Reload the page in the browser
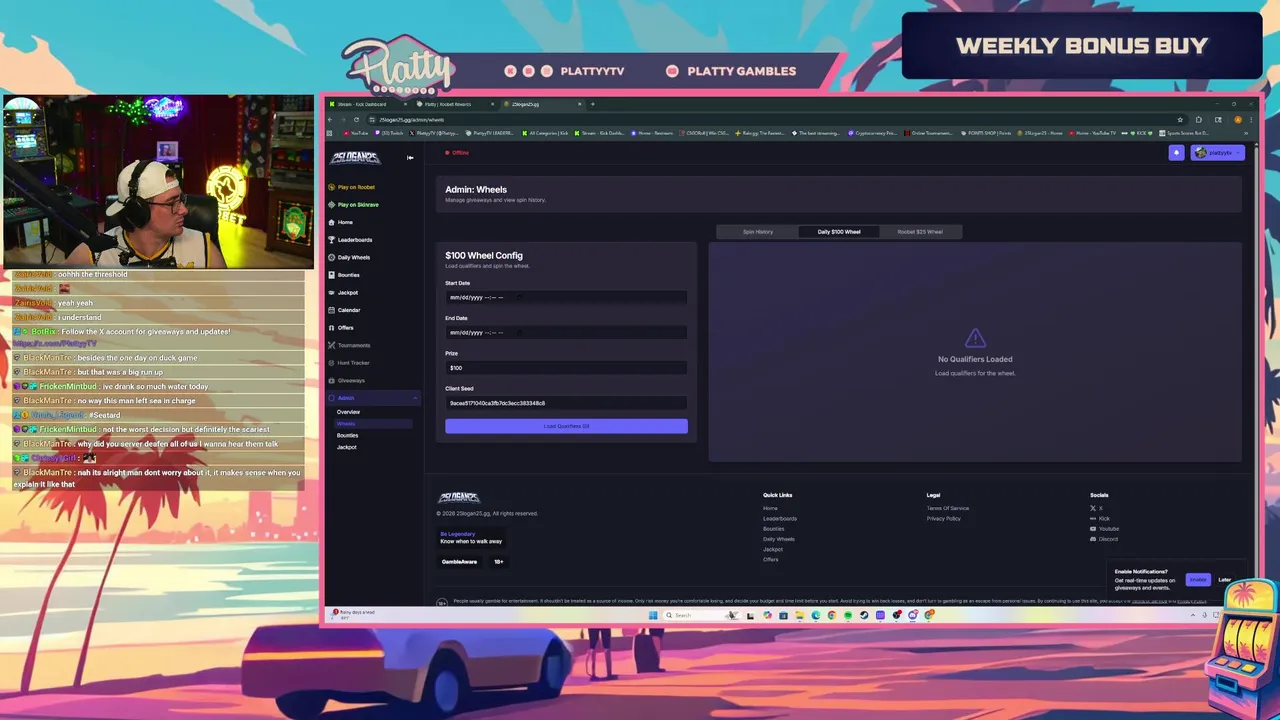The height and width of the screenshot is (720, 1280). pos(356,119)
